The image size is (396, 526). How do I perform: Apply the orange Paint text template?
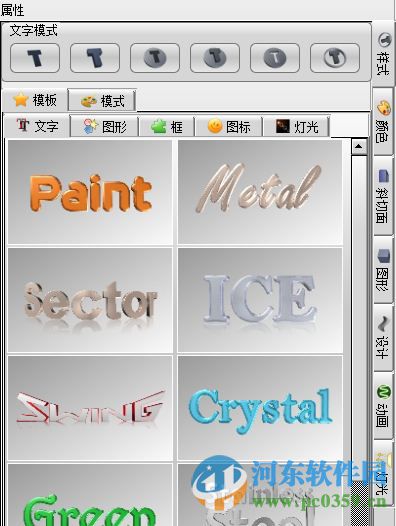point(90,192)
